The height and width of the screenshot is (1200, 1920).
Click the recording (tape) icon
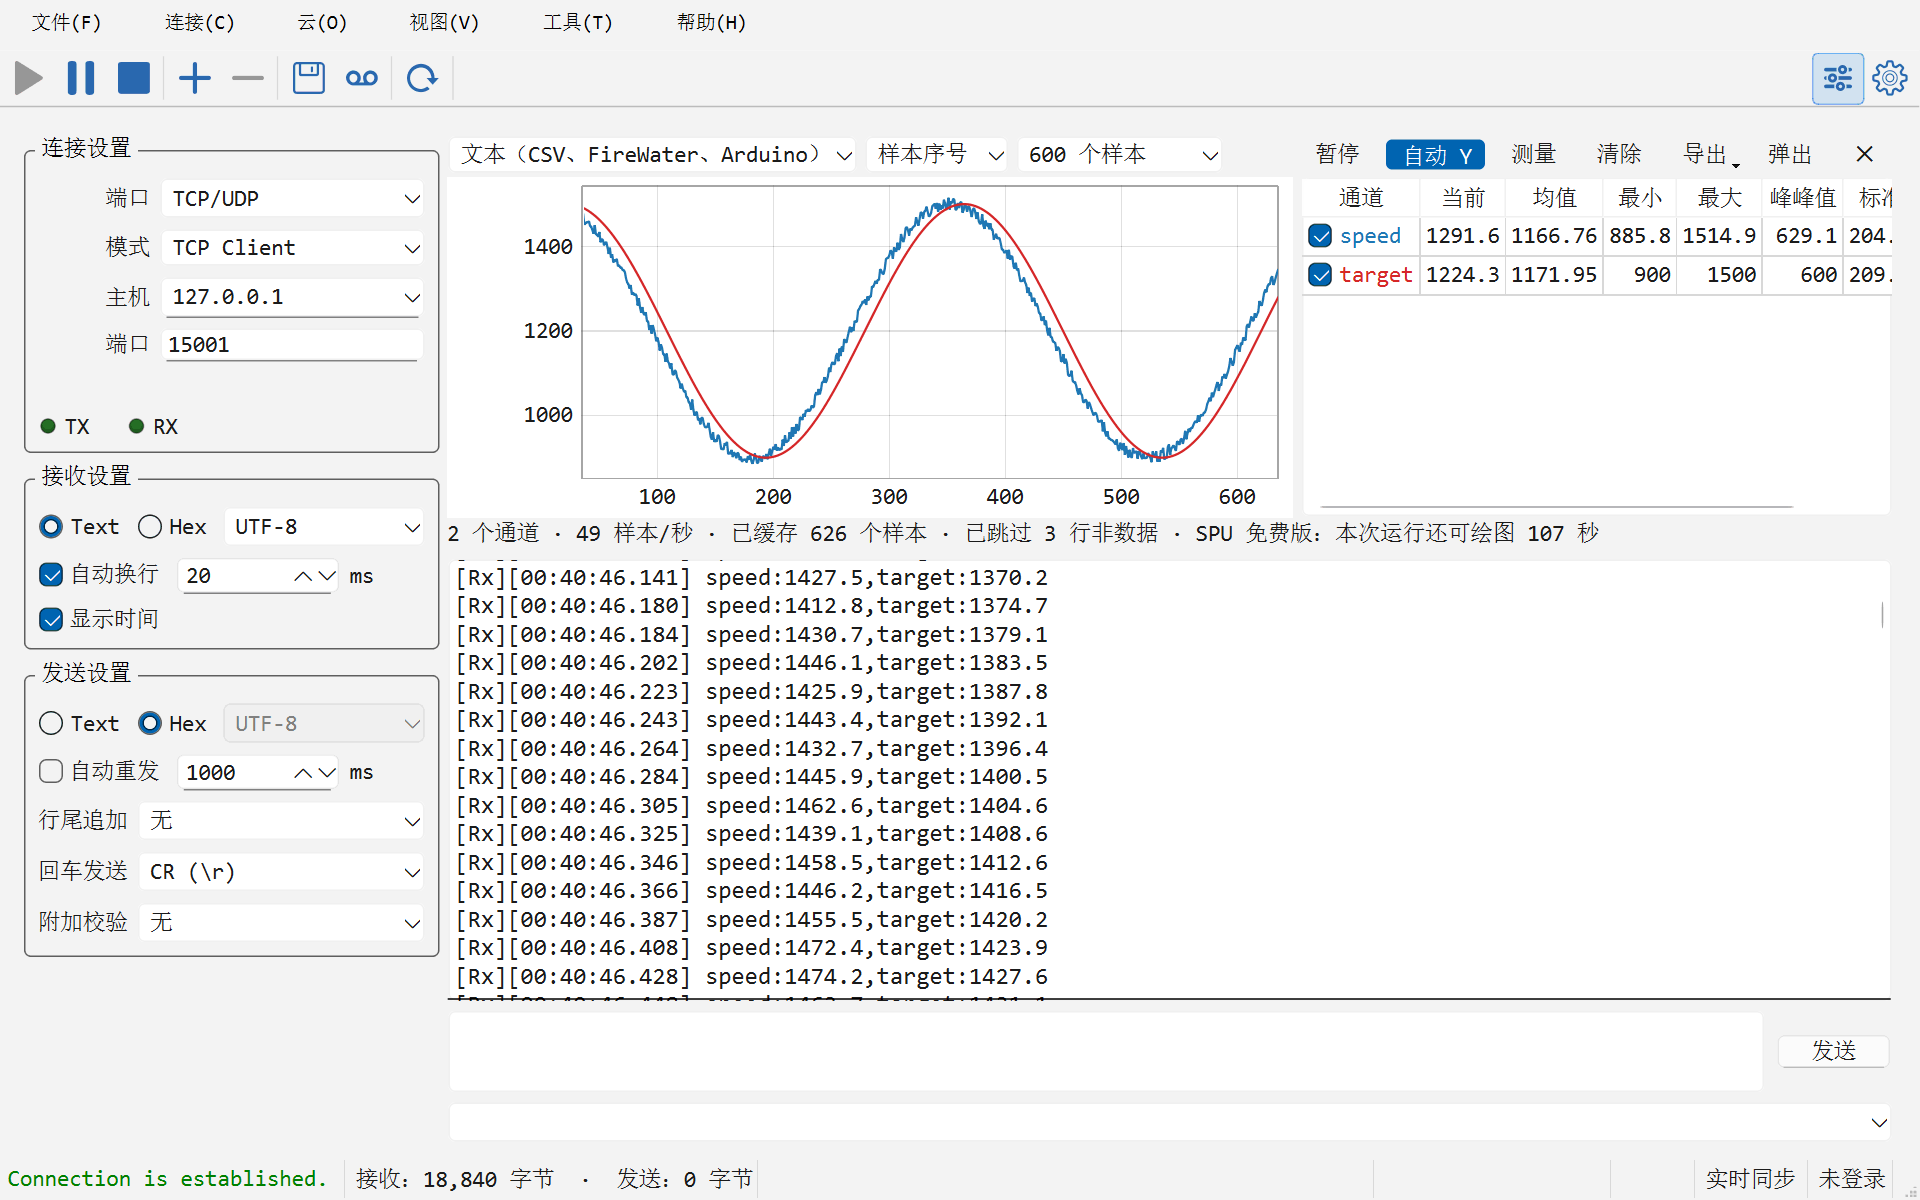point(362,78)
